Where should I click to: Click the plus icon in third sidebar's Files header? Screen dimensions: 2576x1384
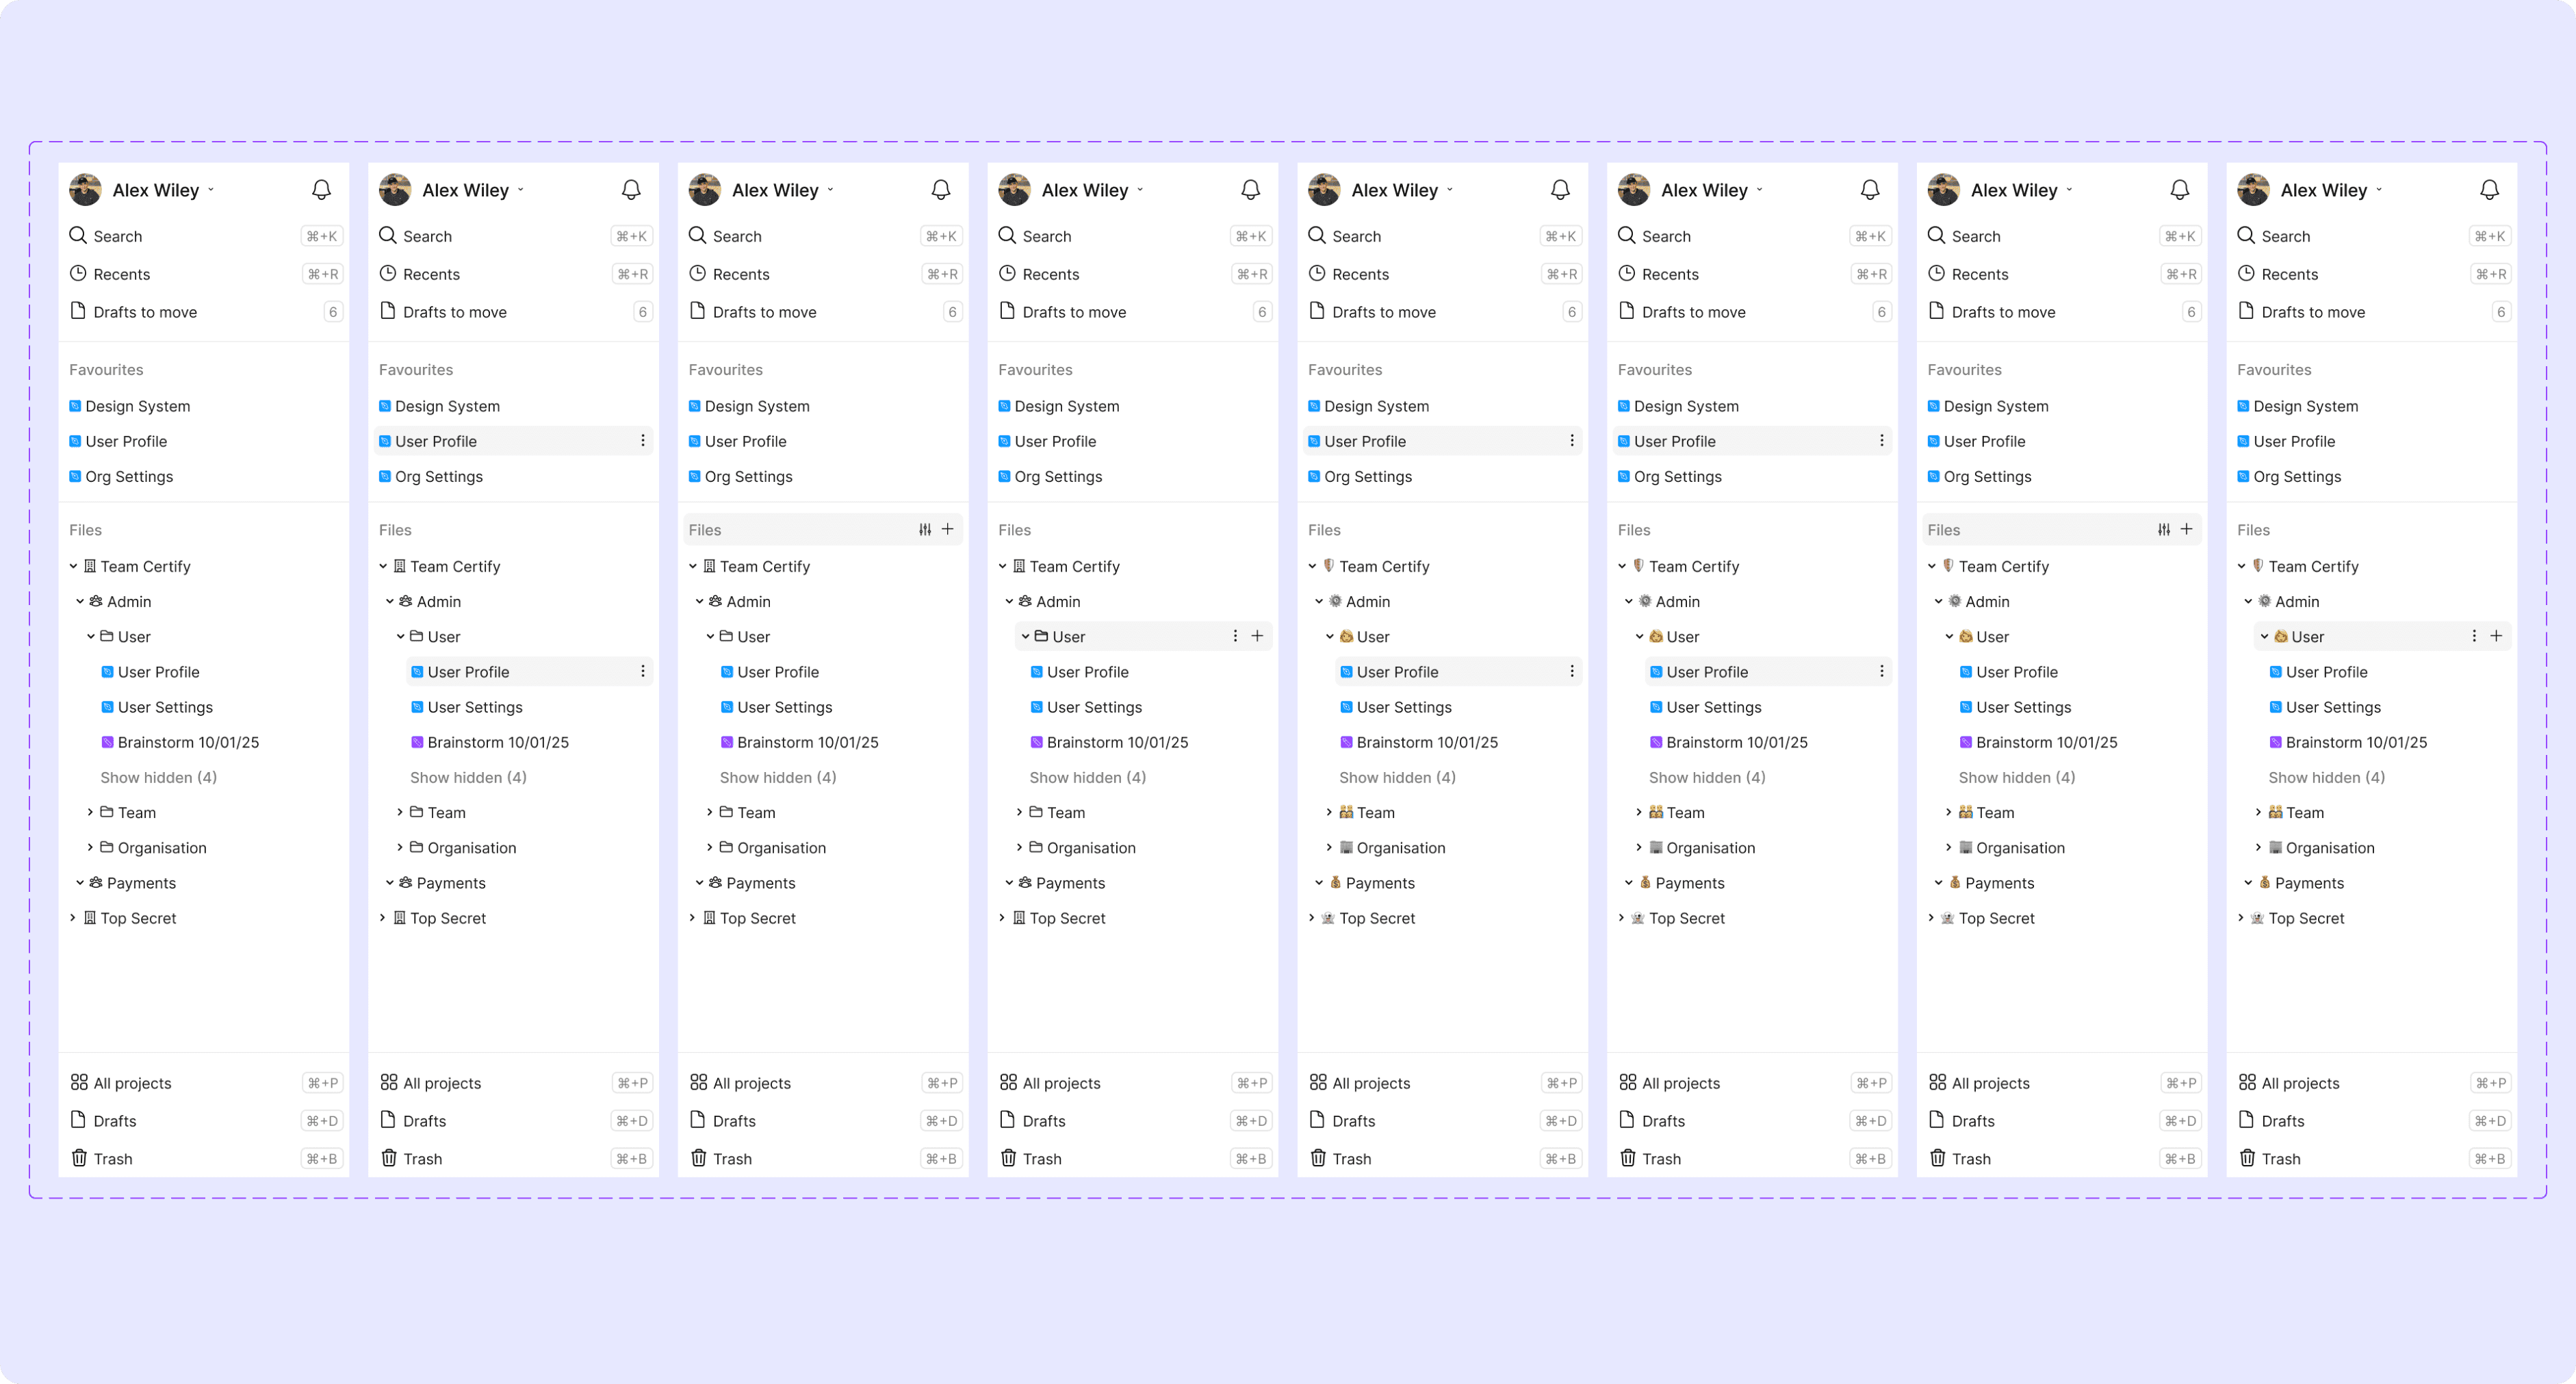click(x=948, y=529)
